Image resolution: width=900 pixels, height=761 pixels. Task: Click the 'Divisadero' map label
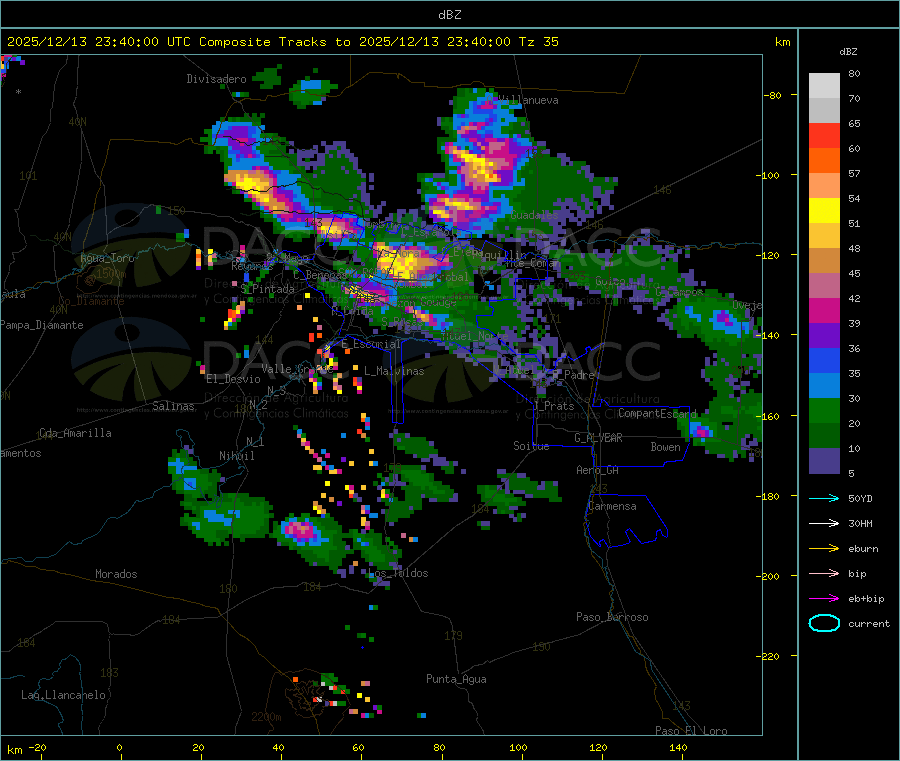coord(216,79)
